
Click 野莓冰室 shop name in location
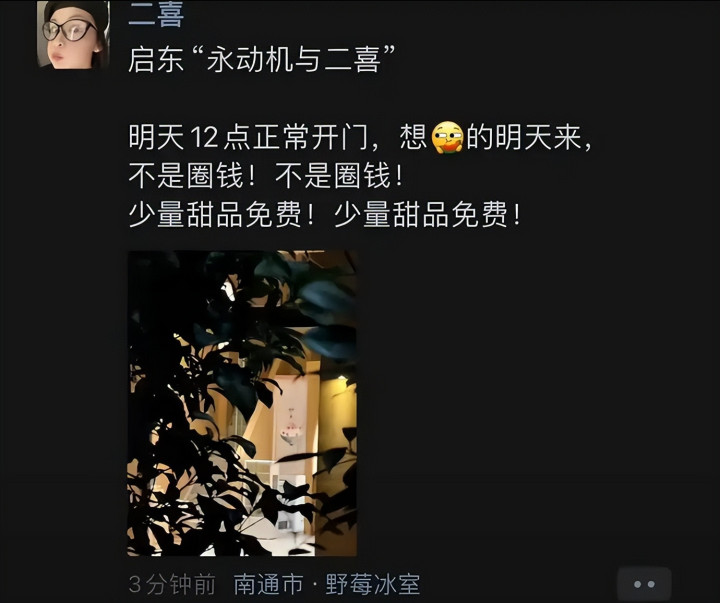click(372, 585)
